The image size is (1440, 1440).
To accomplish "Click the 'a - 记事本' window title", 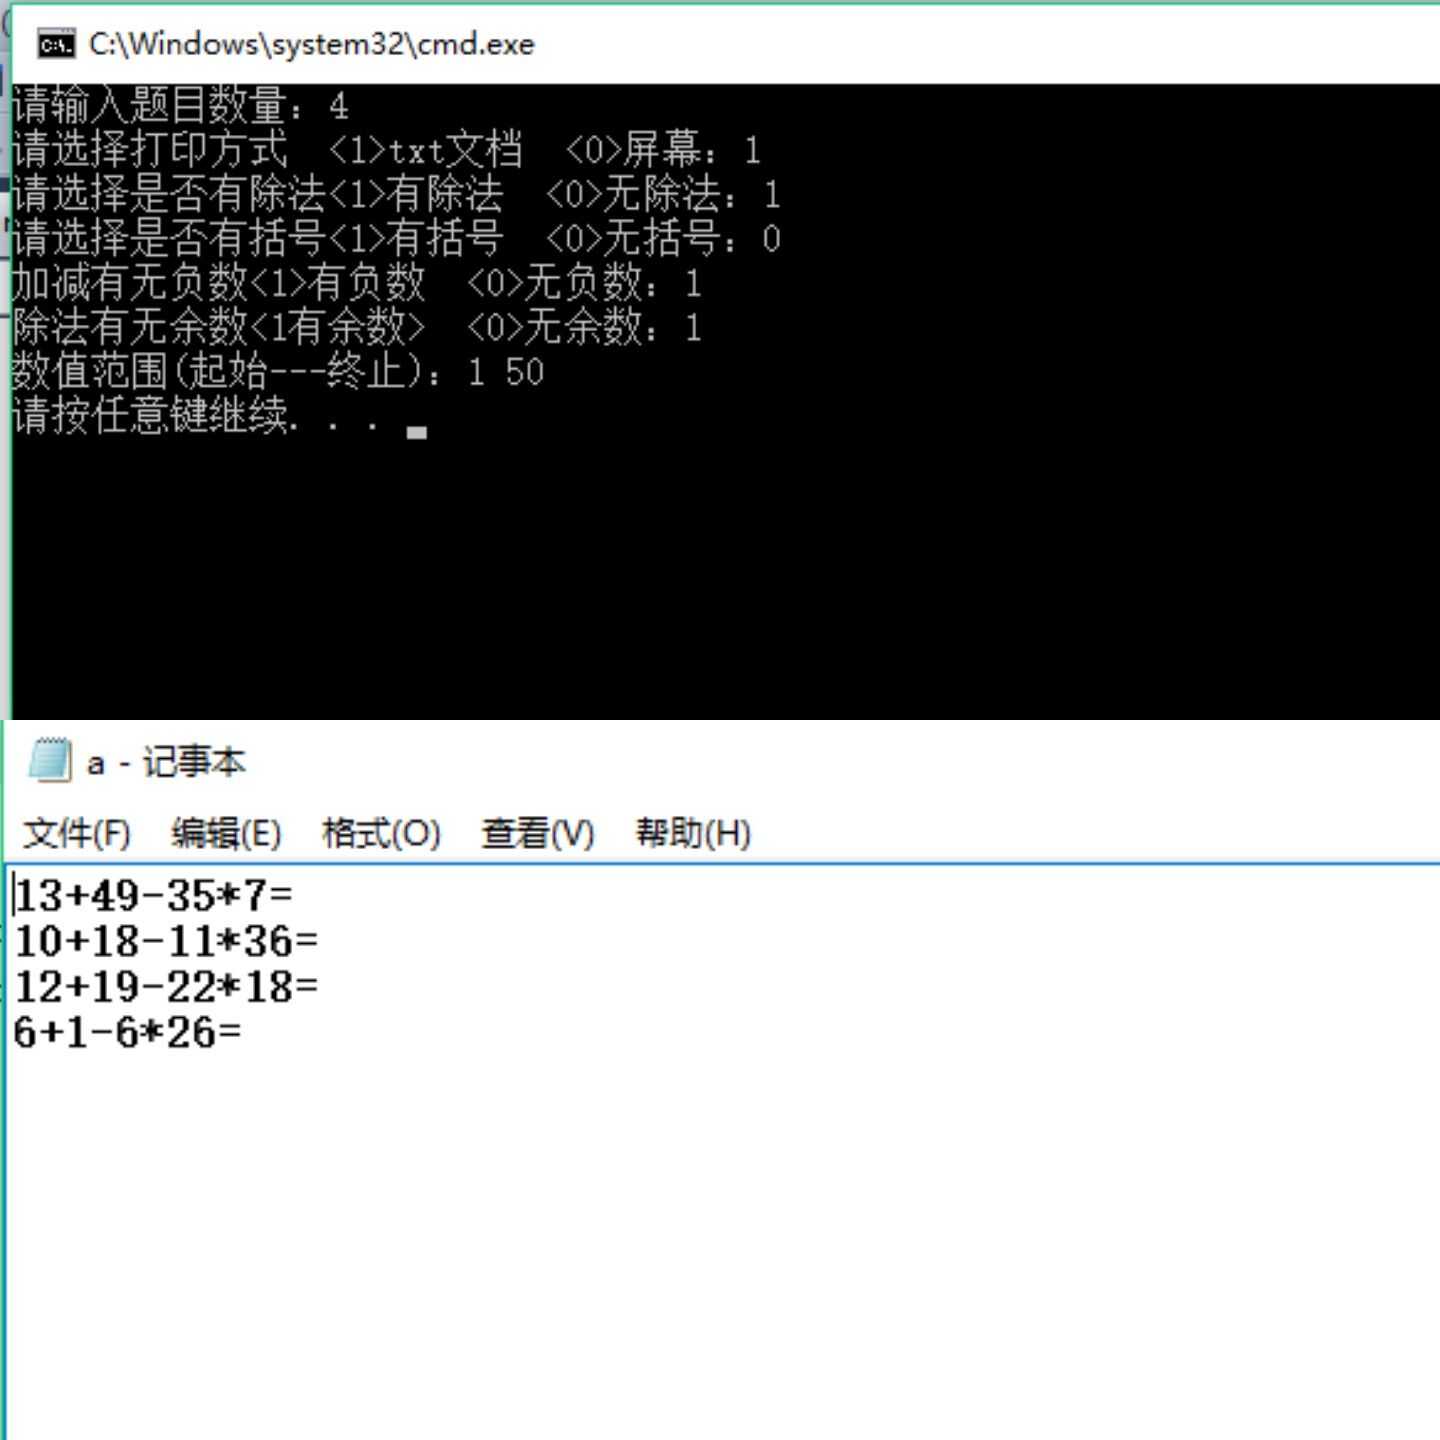I will (166, 762).
